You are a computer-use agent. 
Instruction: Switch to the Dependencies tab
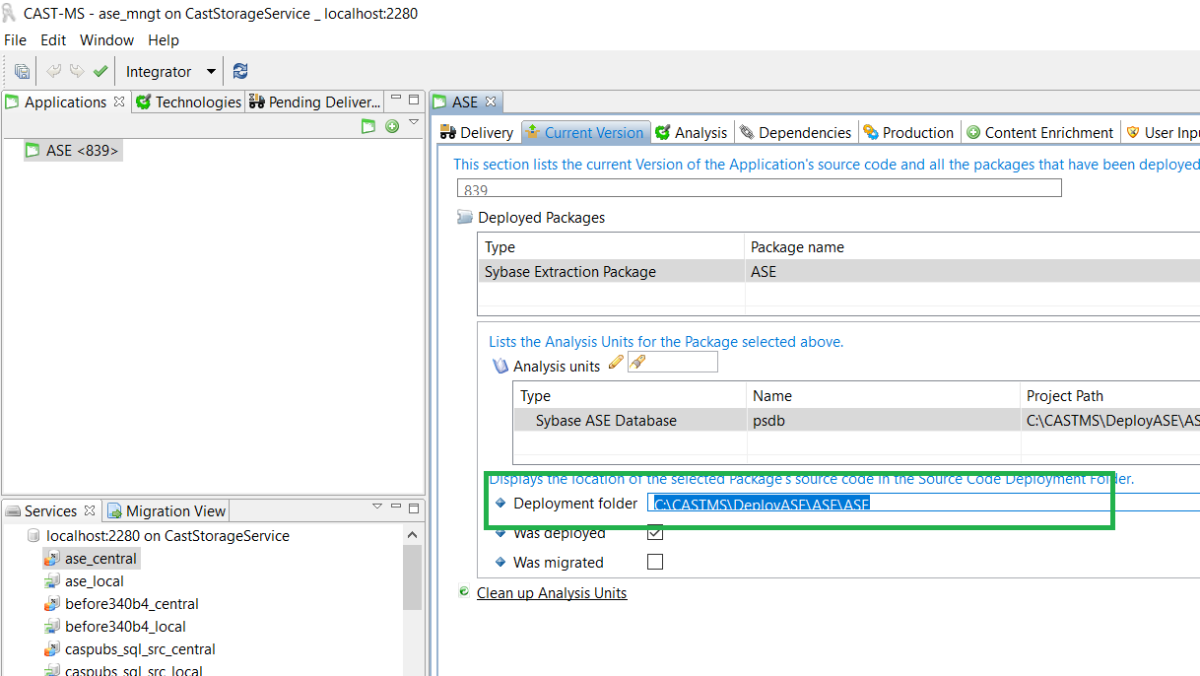click(795, 132)
